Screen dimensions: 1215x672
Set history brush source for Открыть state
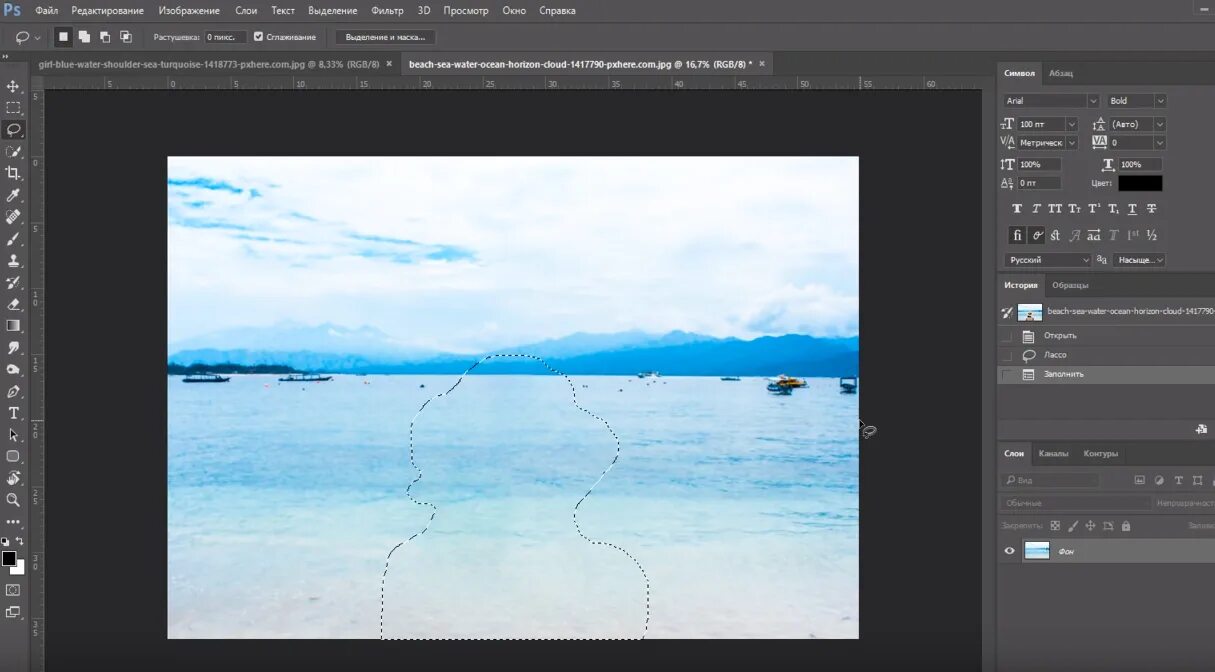[1007, 335]
